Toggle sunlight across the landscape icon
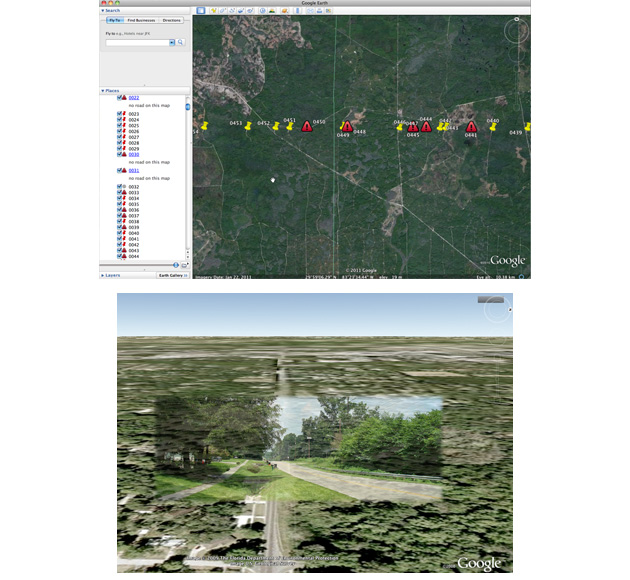This screenshot has width=630, height=580. (272, 10)
